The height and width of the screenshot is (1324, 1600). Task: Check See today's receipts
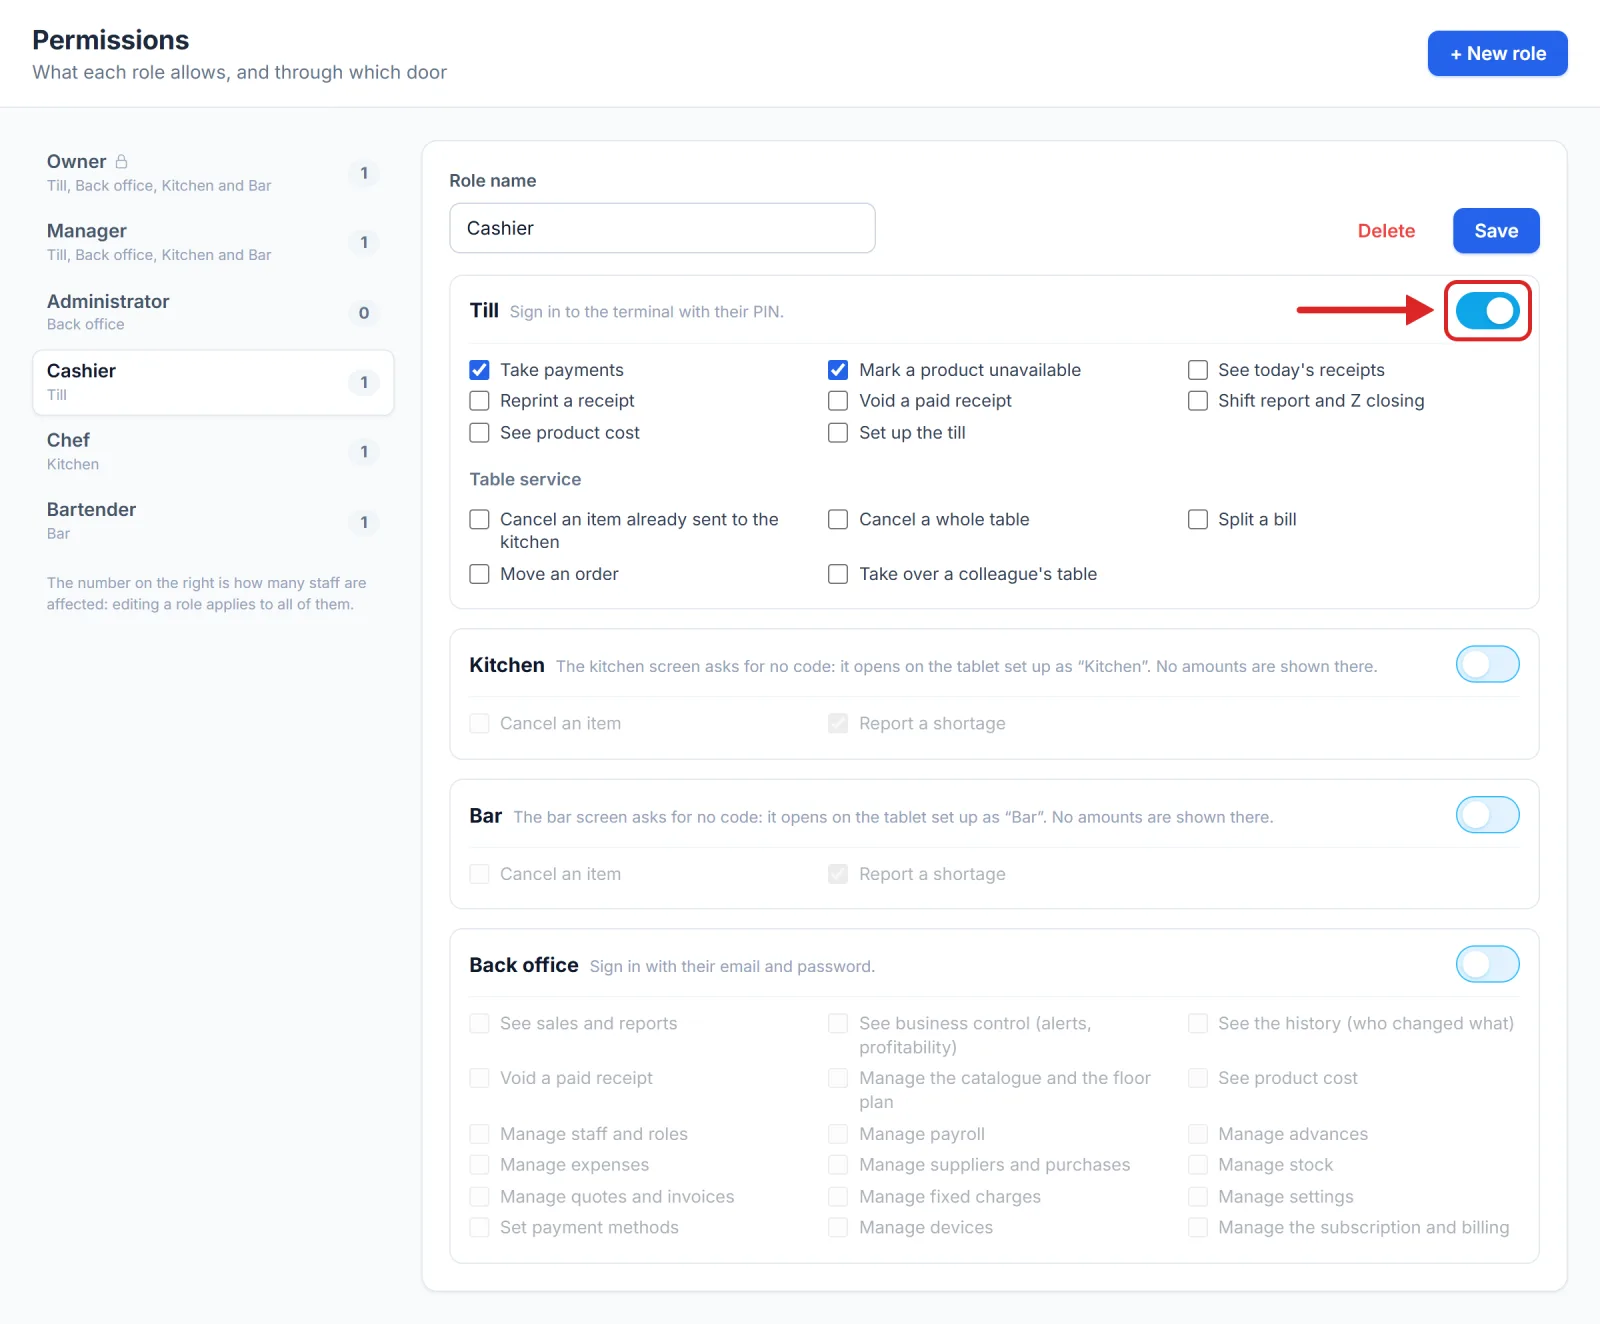1198,370
